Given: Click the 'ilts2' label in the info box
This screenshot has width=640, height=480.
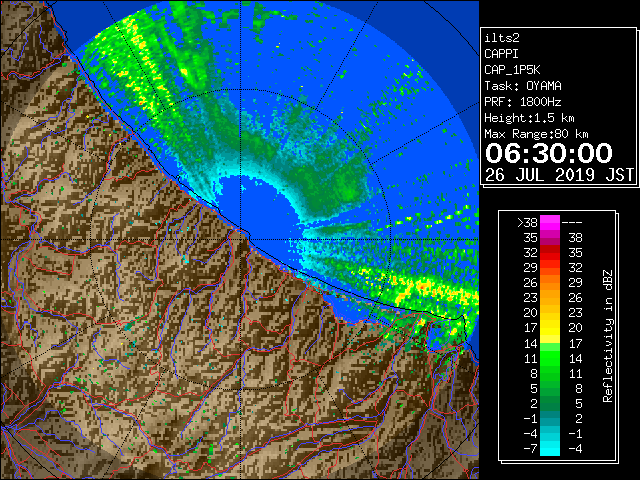Looking at the screenshot, I should click(x=502, y=38).
